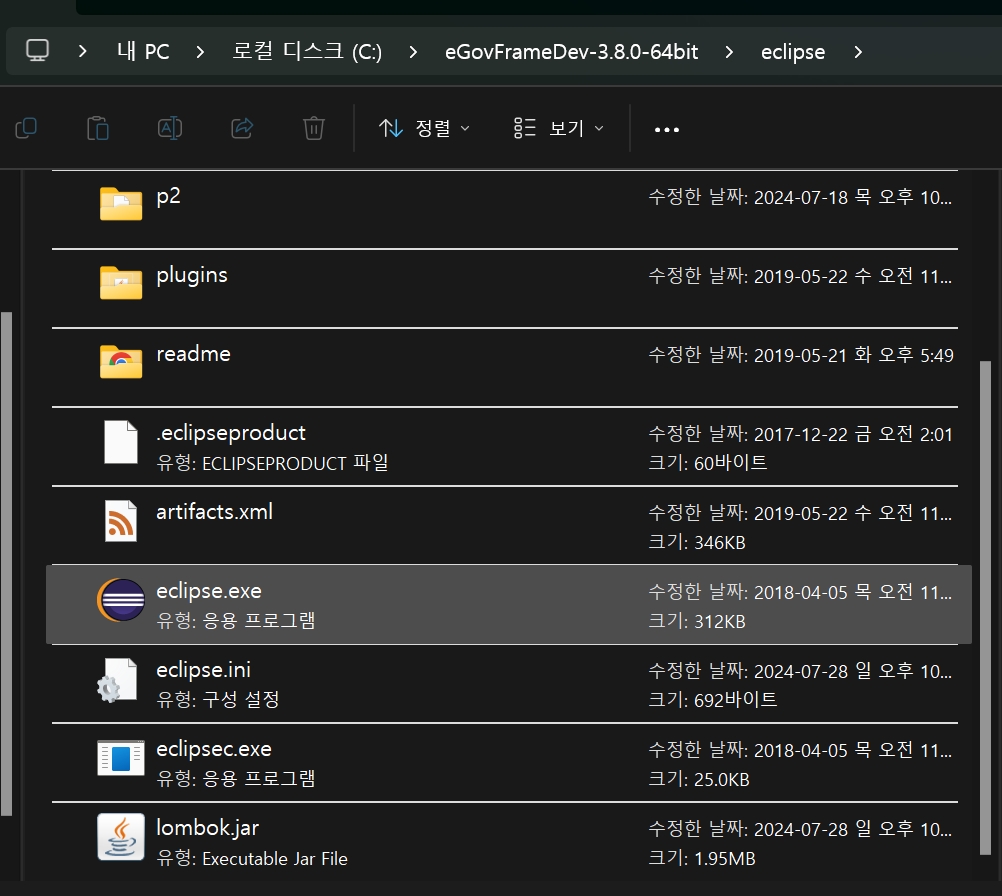Viewport: 1002px width, 896px height.
Task: Open the 보기 view dropdown
Action: [x=559, y=128]
